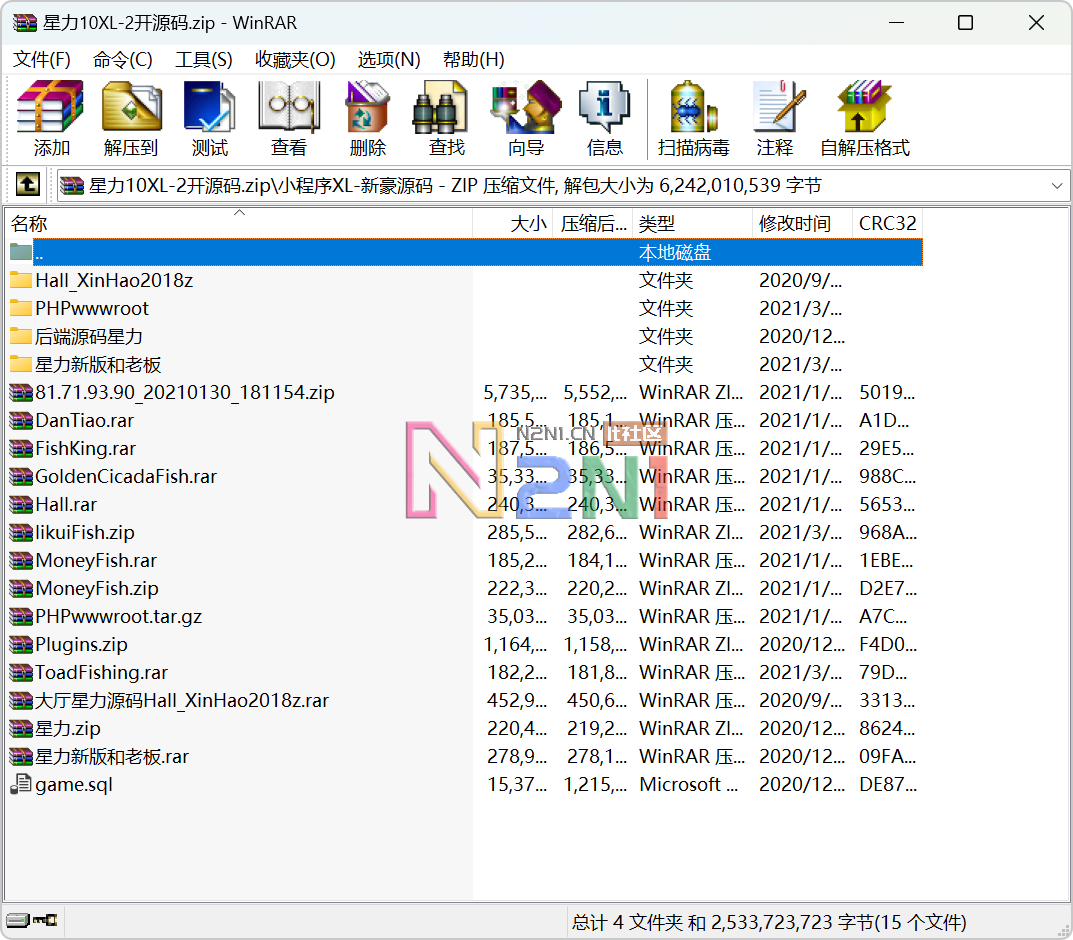Sort files by the 大小 column header

527,222
